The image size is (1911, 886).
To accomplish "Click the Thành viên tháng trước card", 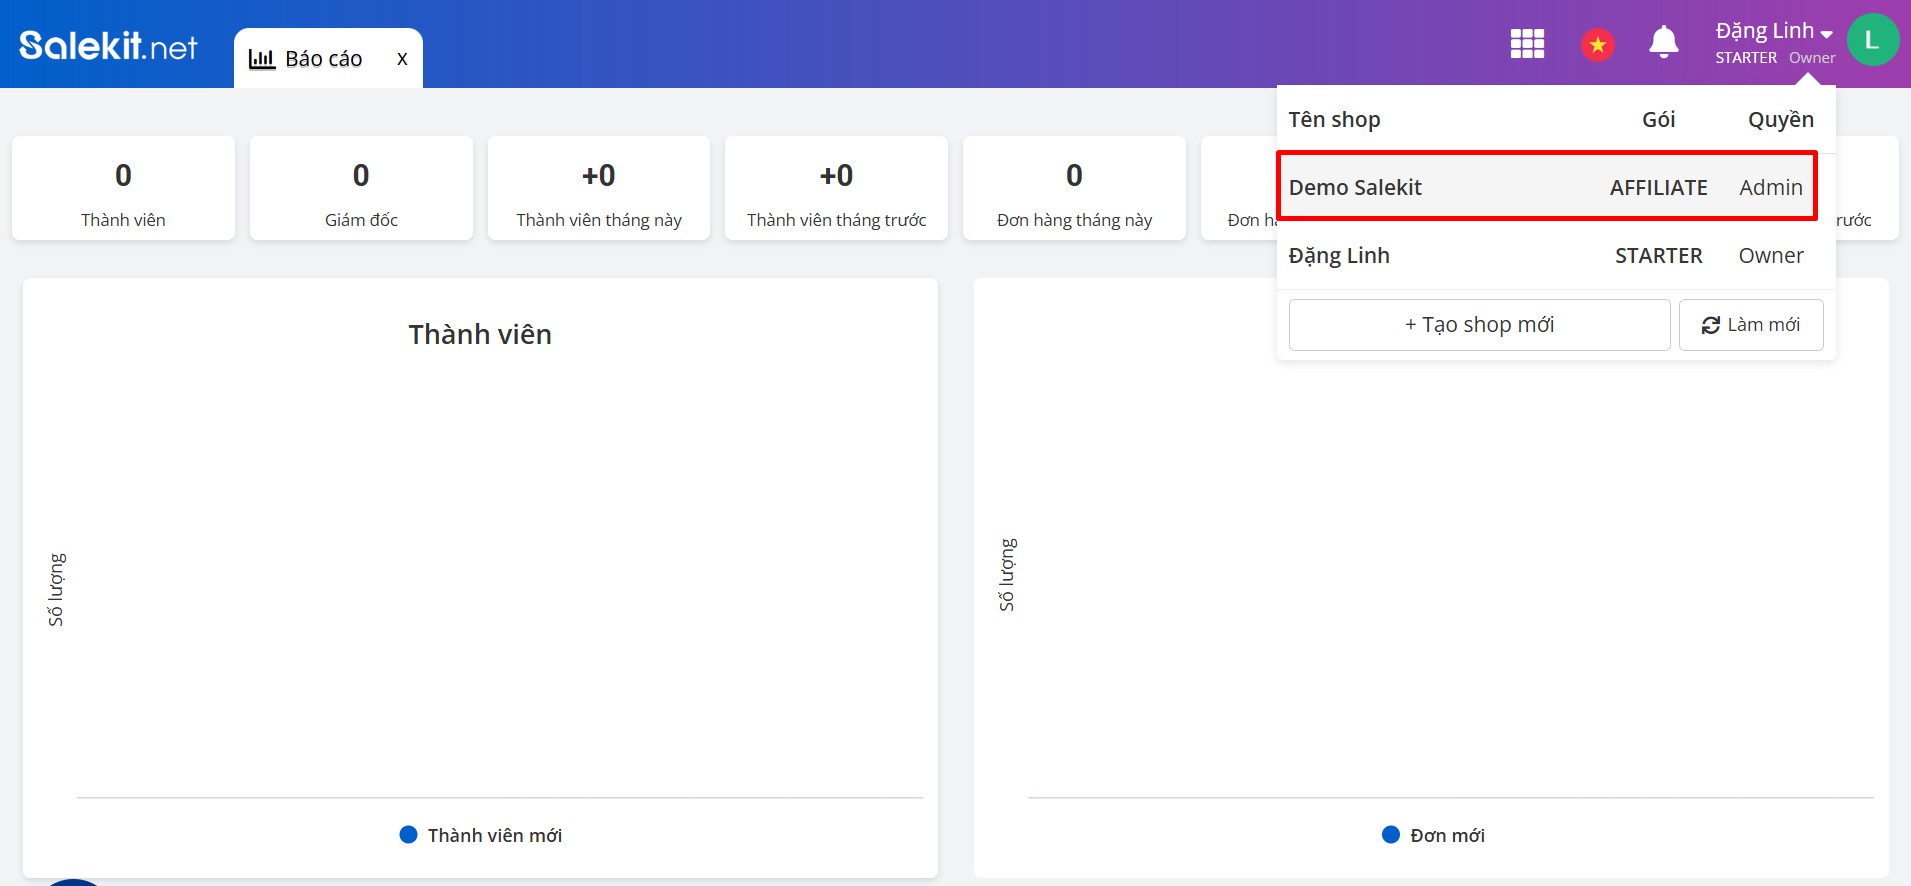I will pyautogui.click(x=836, y=188).
